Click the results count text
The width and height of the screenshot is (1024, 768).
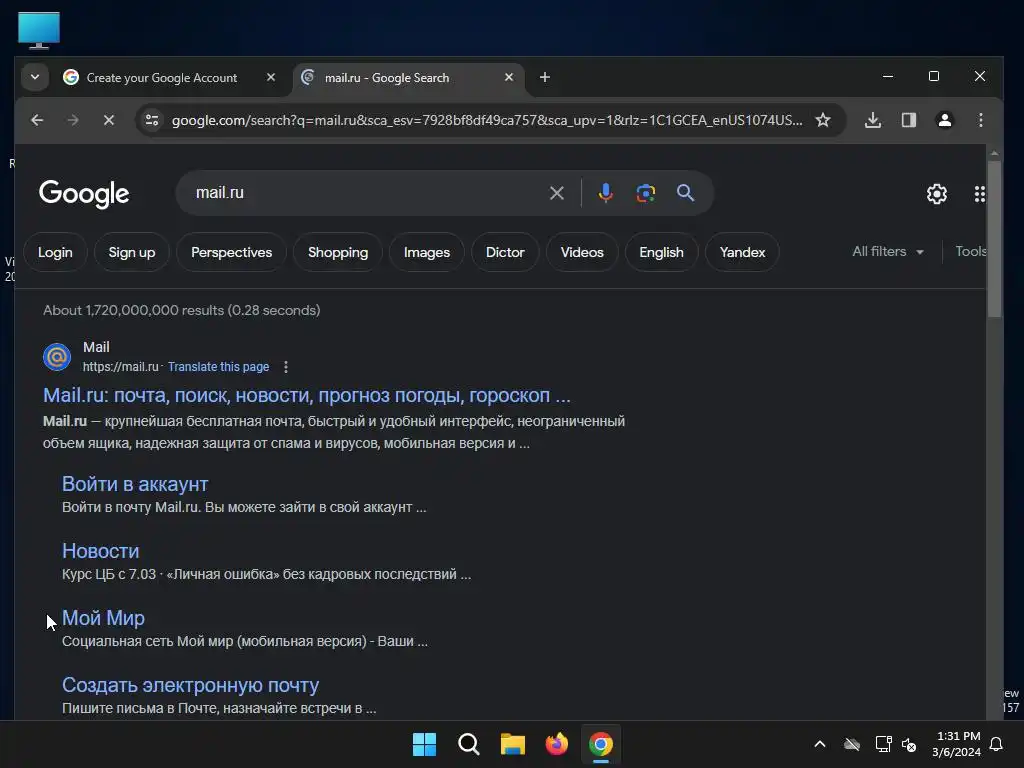pyautogui.click(x=182, y=310)
